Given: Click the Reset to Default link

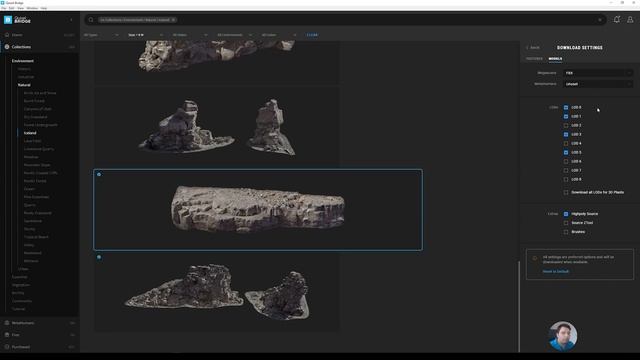Looking at the screenshot, I should point(556,271).
